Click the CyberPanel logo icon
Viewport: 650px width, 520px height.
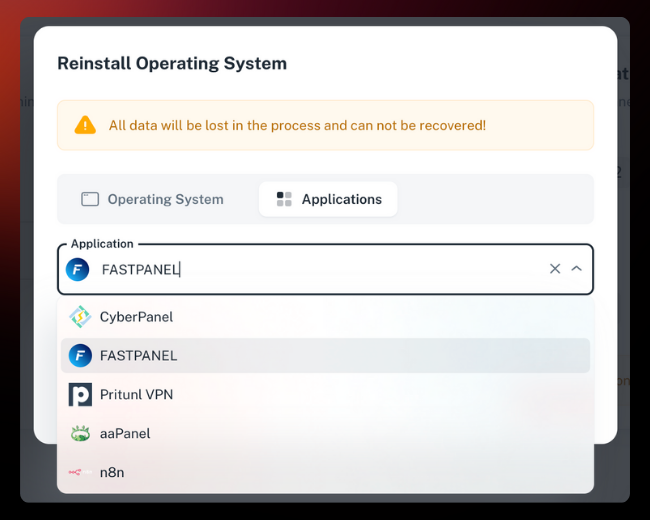pos(80,317)
